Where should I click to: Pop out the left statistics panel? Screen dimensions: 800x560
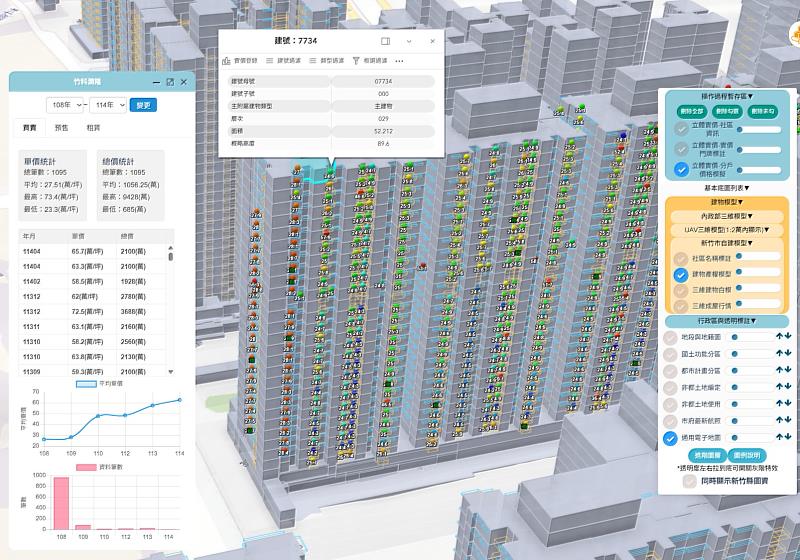(170, 82)
